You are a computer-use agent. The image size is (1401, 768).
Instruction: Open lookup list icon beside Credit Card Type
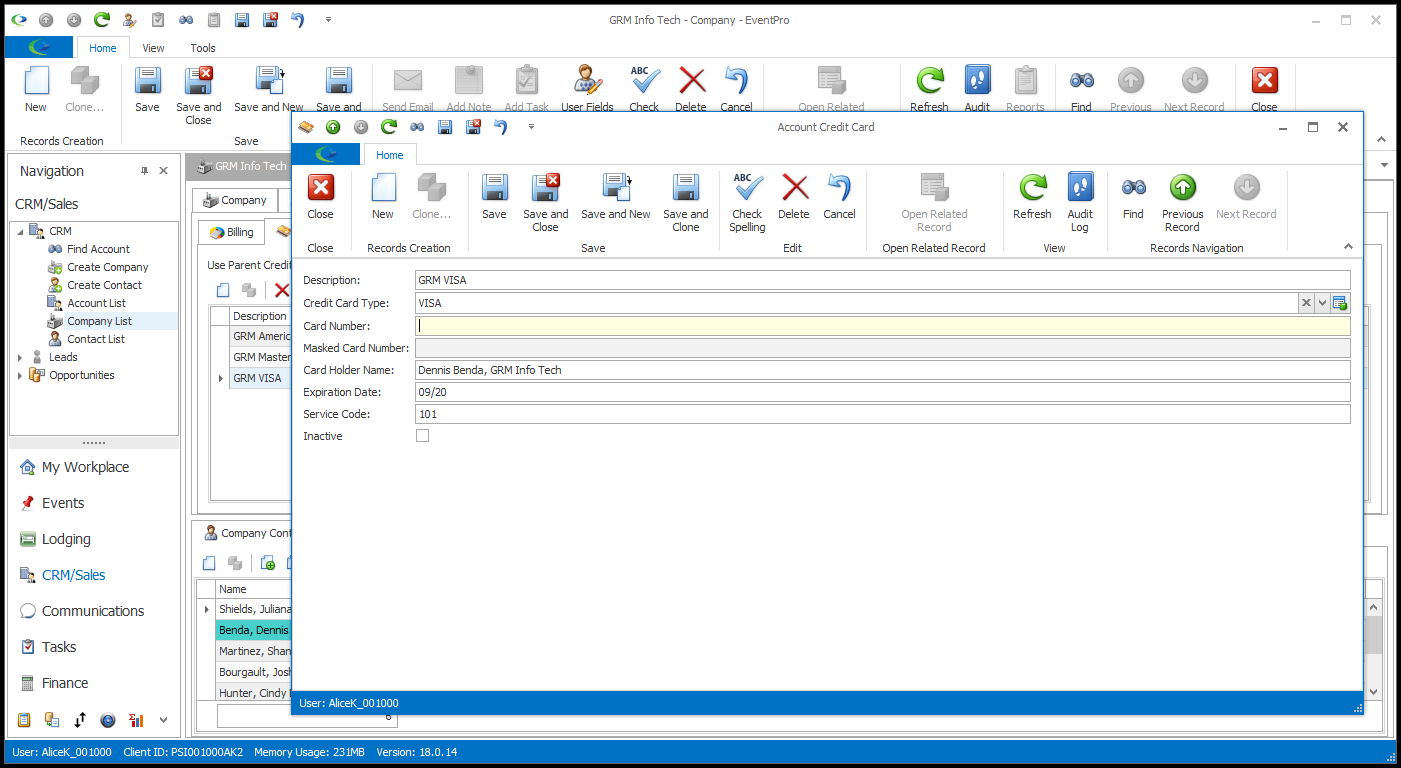tap(1340, 303)
